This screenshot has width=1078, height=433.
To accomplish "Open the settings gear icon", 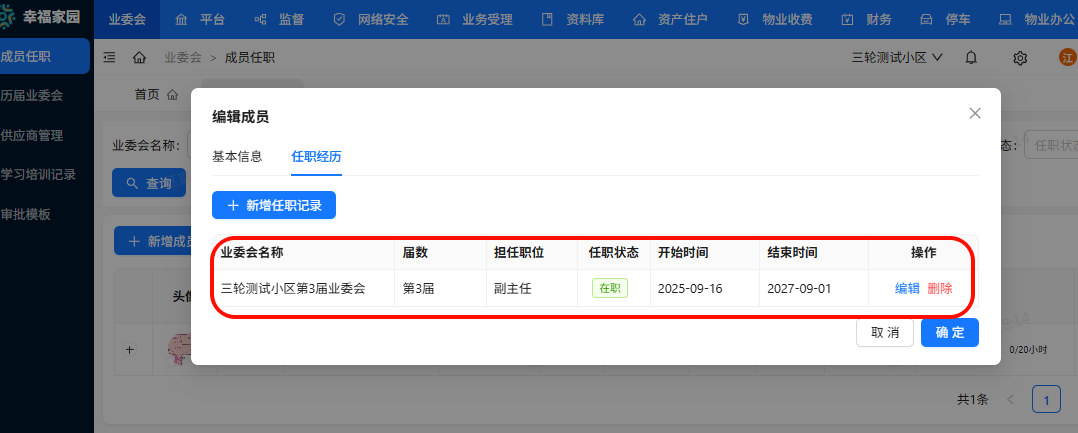I will pyautogui.click(x=1020, y=58).
